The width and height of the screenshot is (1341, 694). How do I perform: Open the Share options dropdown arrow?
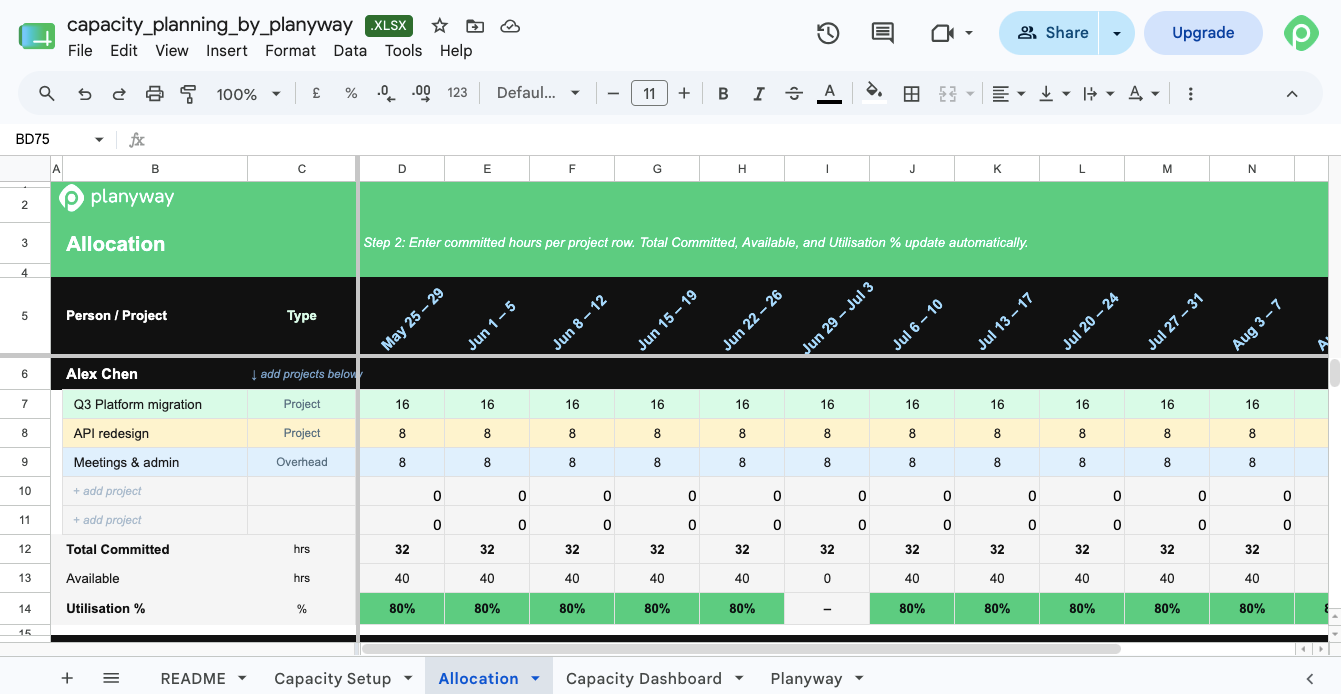(1116, 33)
